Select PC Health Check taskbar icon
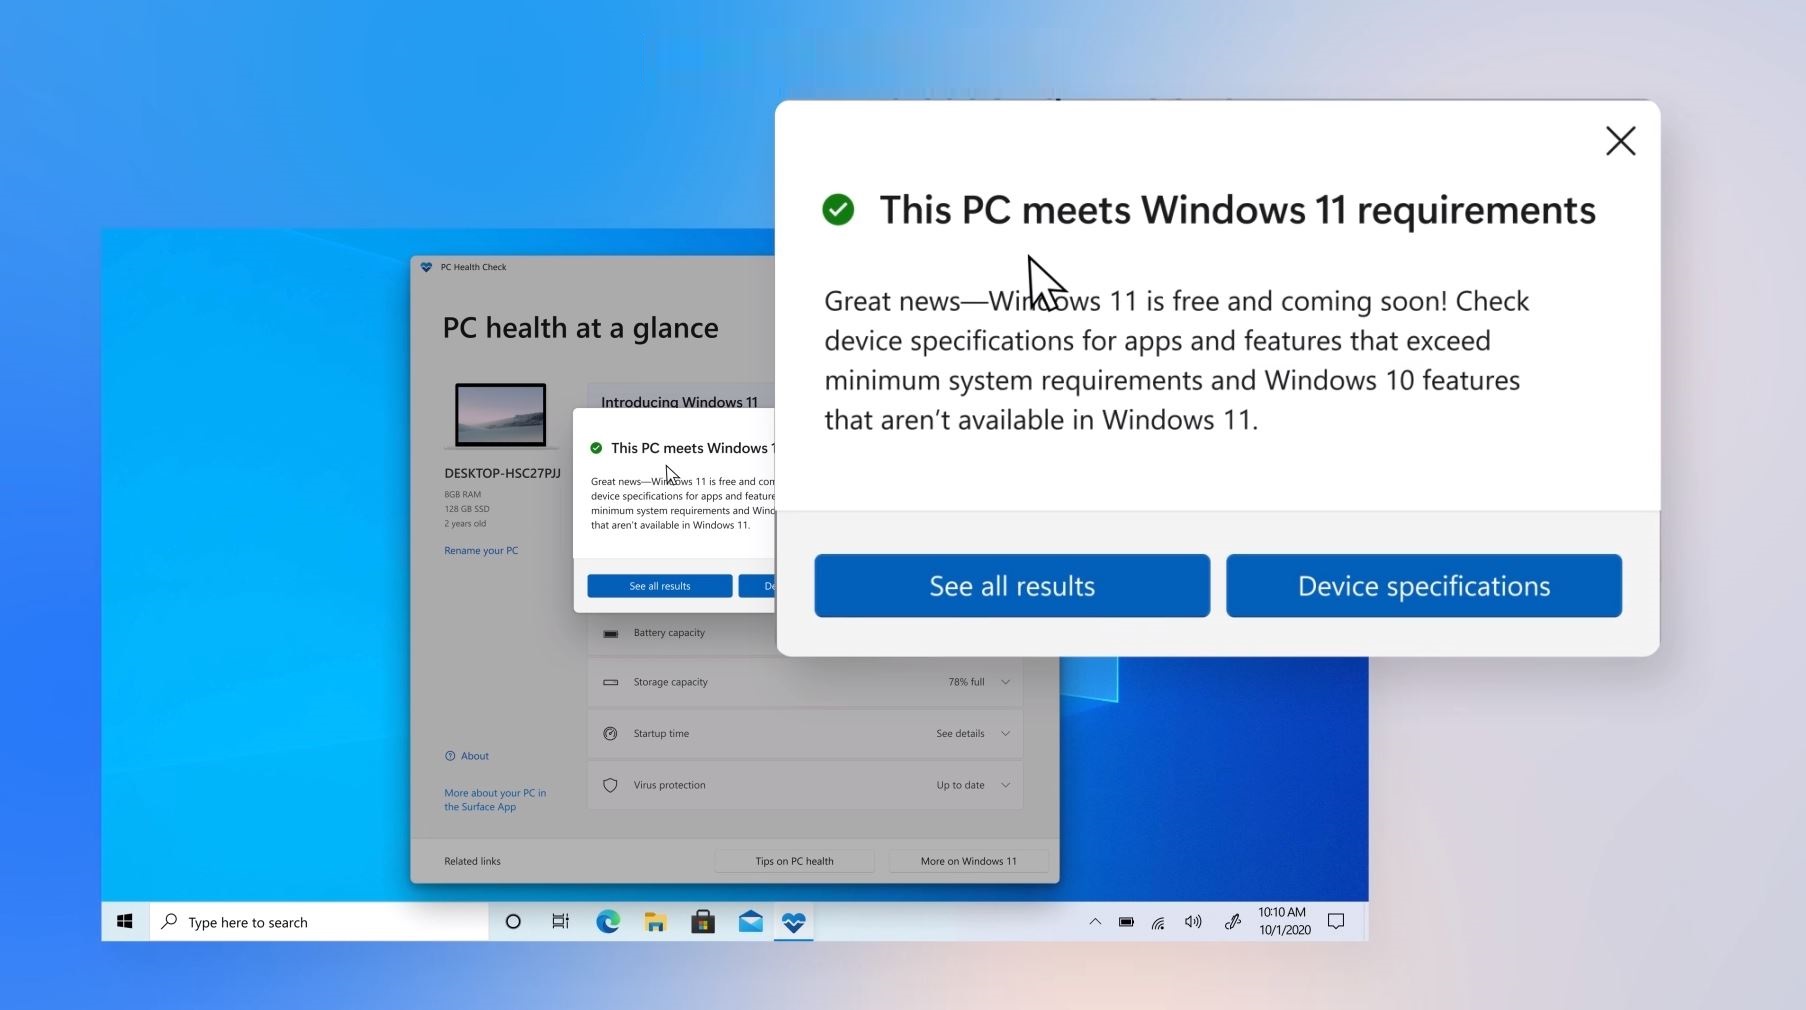Viewport: 1806px width, 1010px height. point(794,922)
